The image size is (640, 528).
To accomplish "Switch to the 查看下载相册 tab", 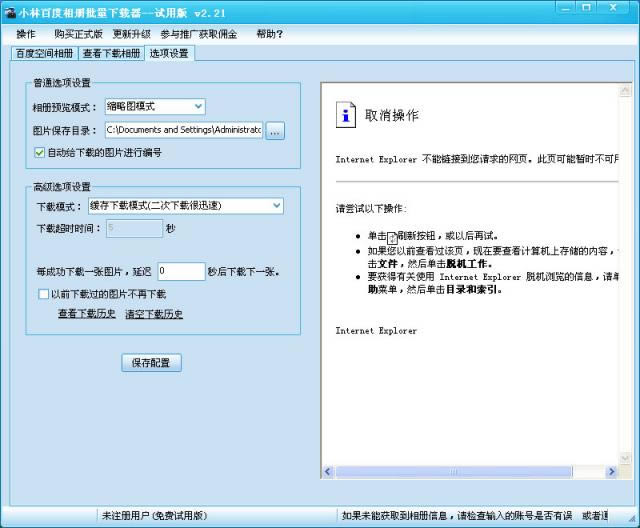I will click(111, 53).
